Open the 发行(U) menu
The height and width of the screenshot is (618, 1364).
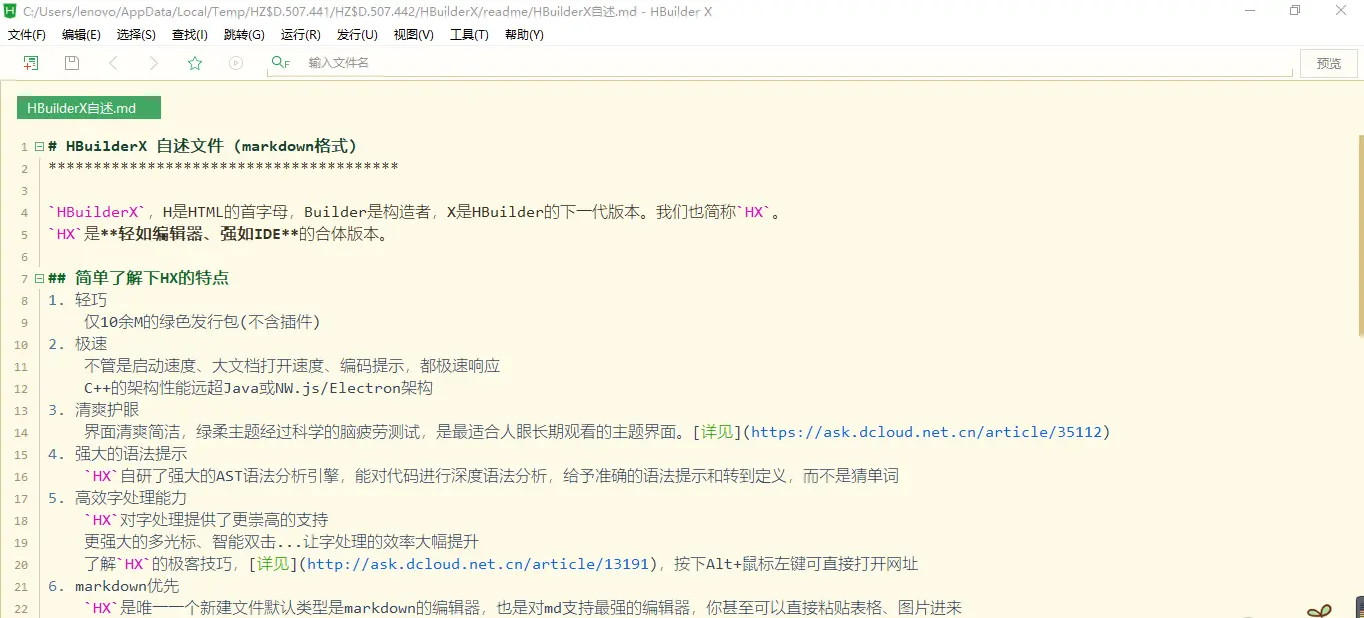pos(357,34)
